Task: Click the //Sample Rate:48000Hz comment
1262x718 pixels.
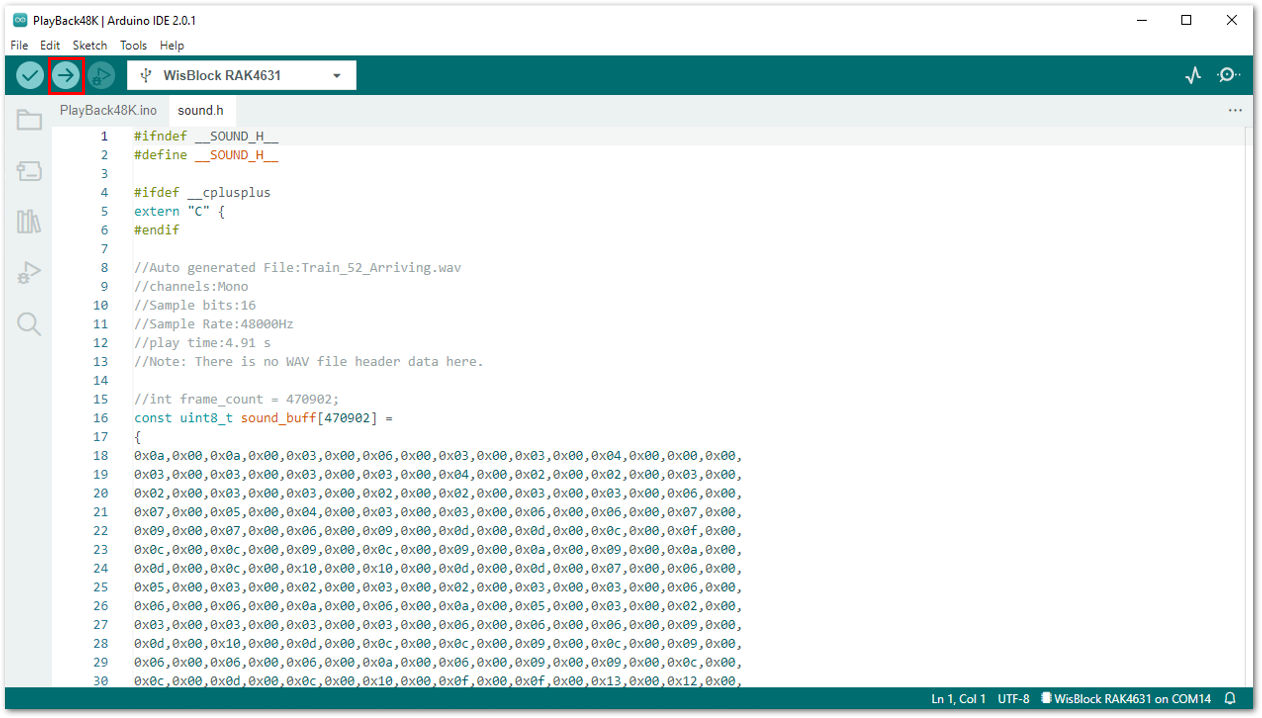Action: (x=214, y=324)
